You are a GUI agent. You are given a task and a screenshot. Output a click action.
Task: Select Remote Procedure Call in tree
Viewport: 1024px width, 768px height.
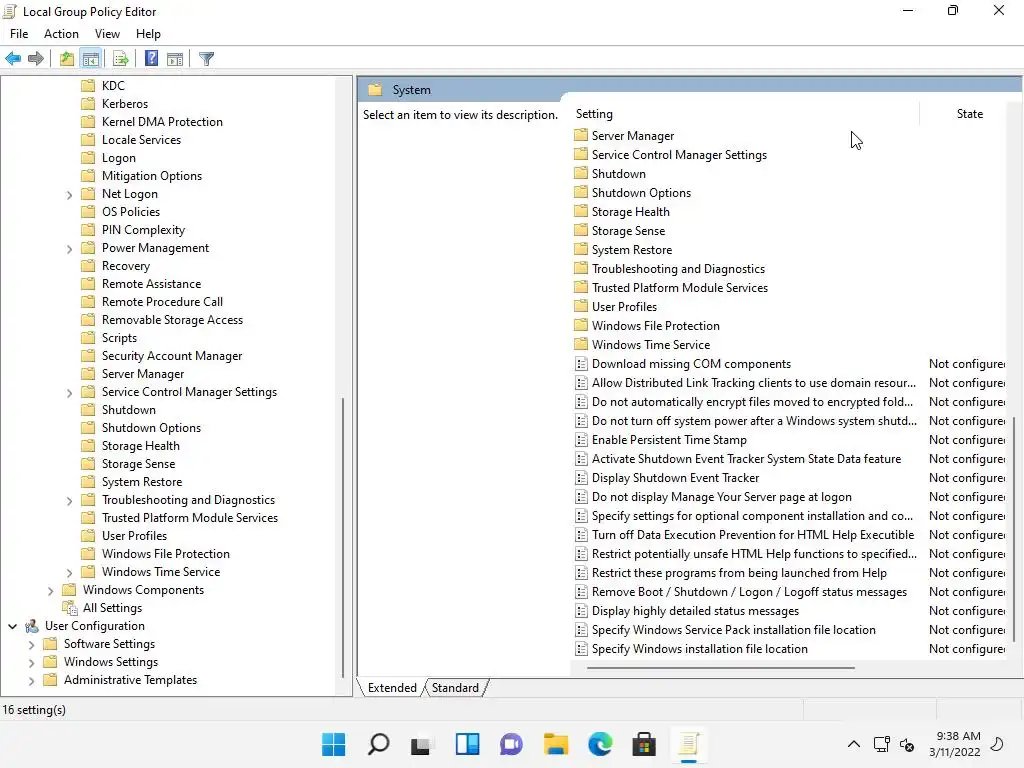pos(162,302)
